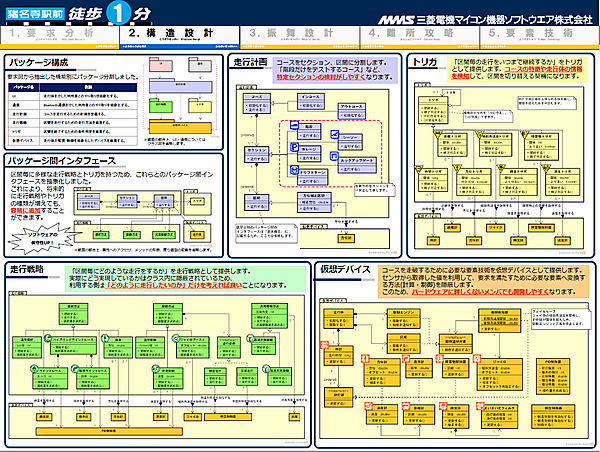Click the orange description box in 仮想デバイス
Screen dimensions: 600x452
coord(480,255)
